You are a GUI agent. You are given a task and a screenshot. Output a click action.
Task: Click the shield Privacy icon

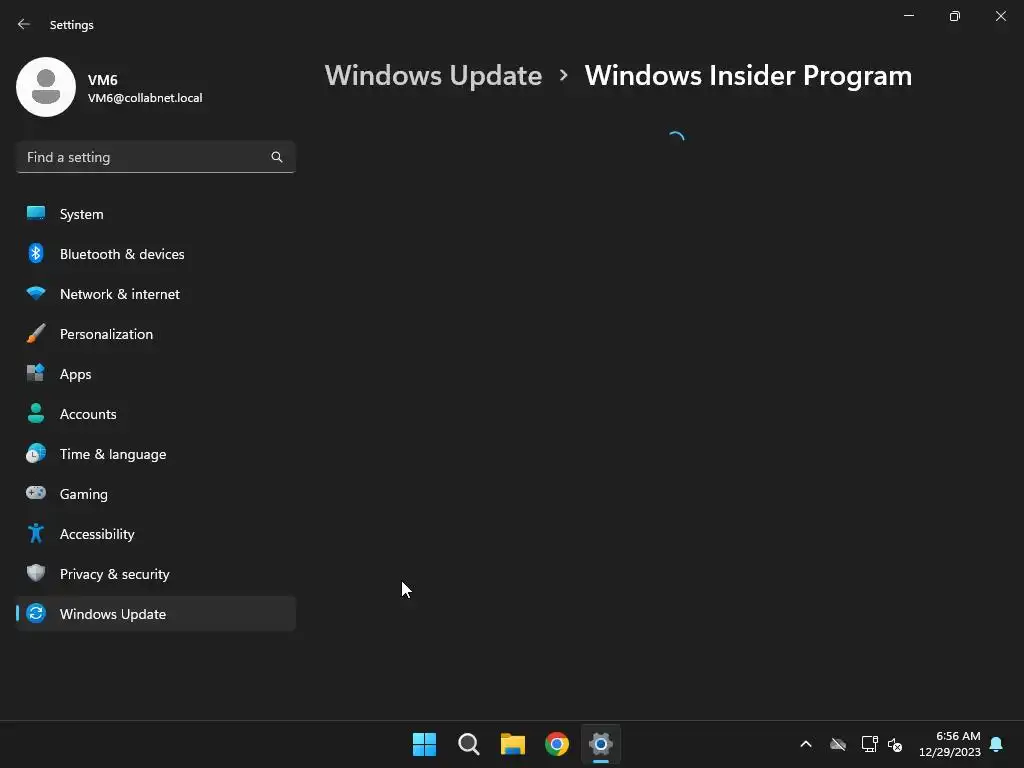[x=36, y=573]
